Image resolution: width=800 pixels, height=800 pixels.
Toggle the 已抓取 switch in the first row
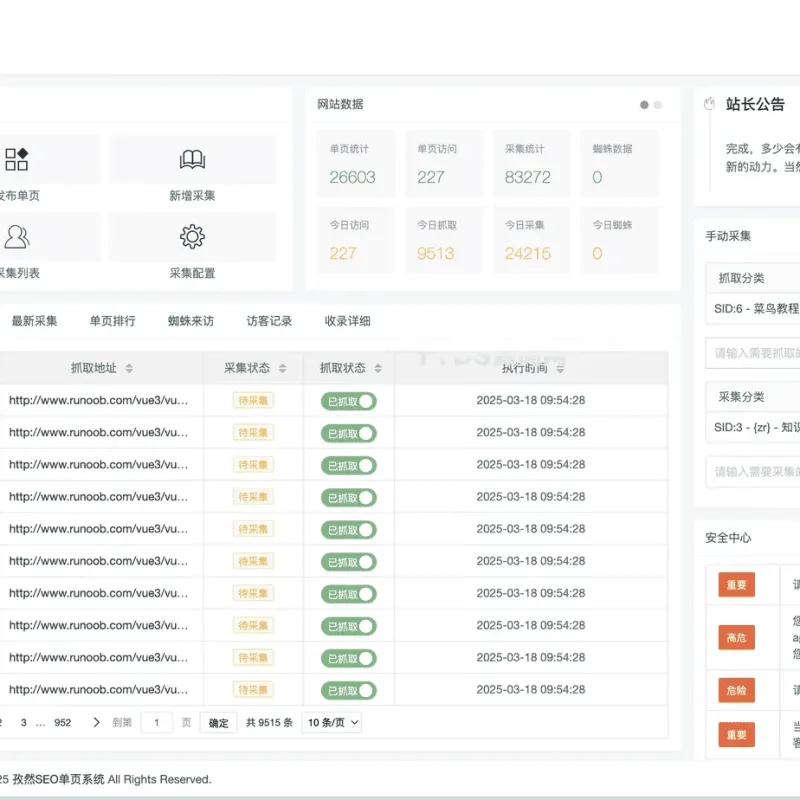tap(349, 402)
